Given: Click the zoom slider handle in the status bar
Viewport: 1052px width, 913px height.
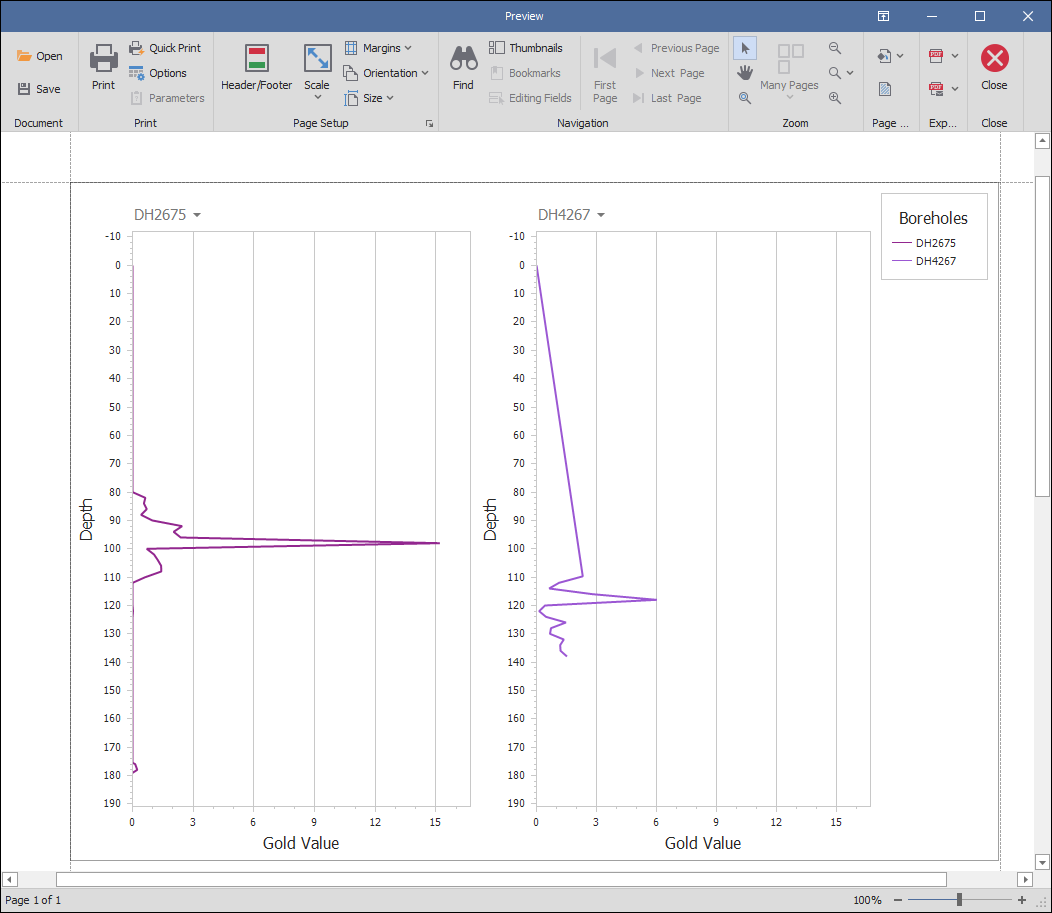Looking at the screenshot, I should (x=959, y=900).
